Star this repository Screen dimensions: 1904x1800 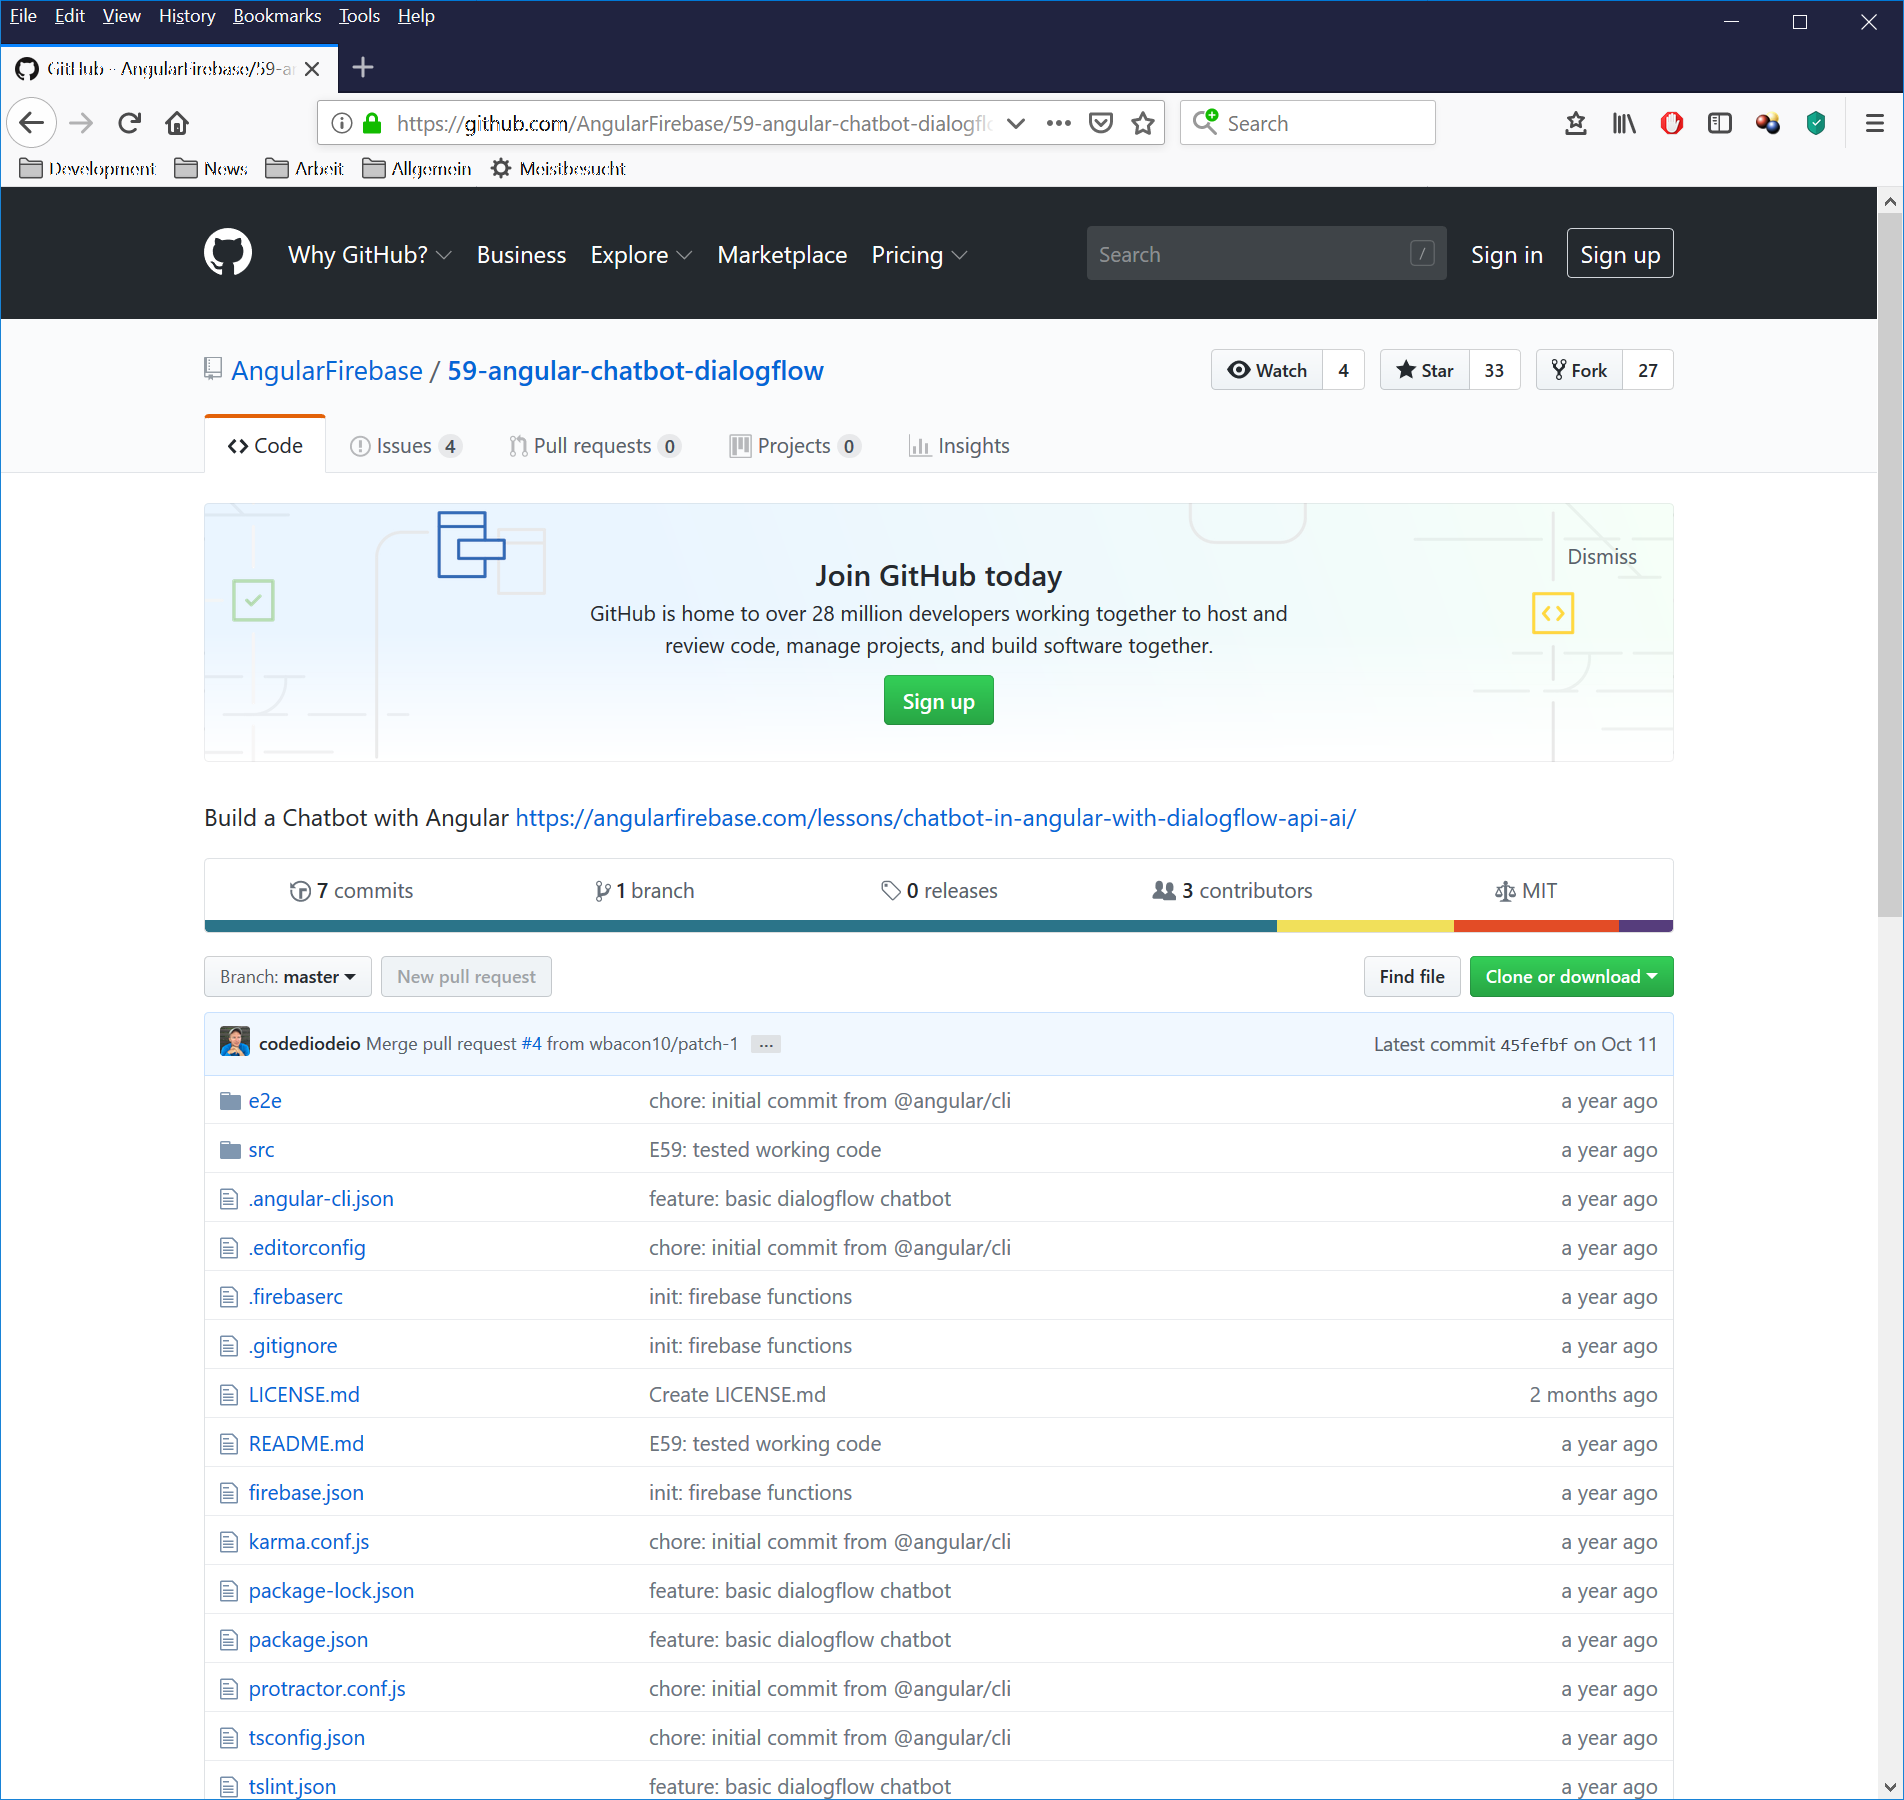[1425, 370]
